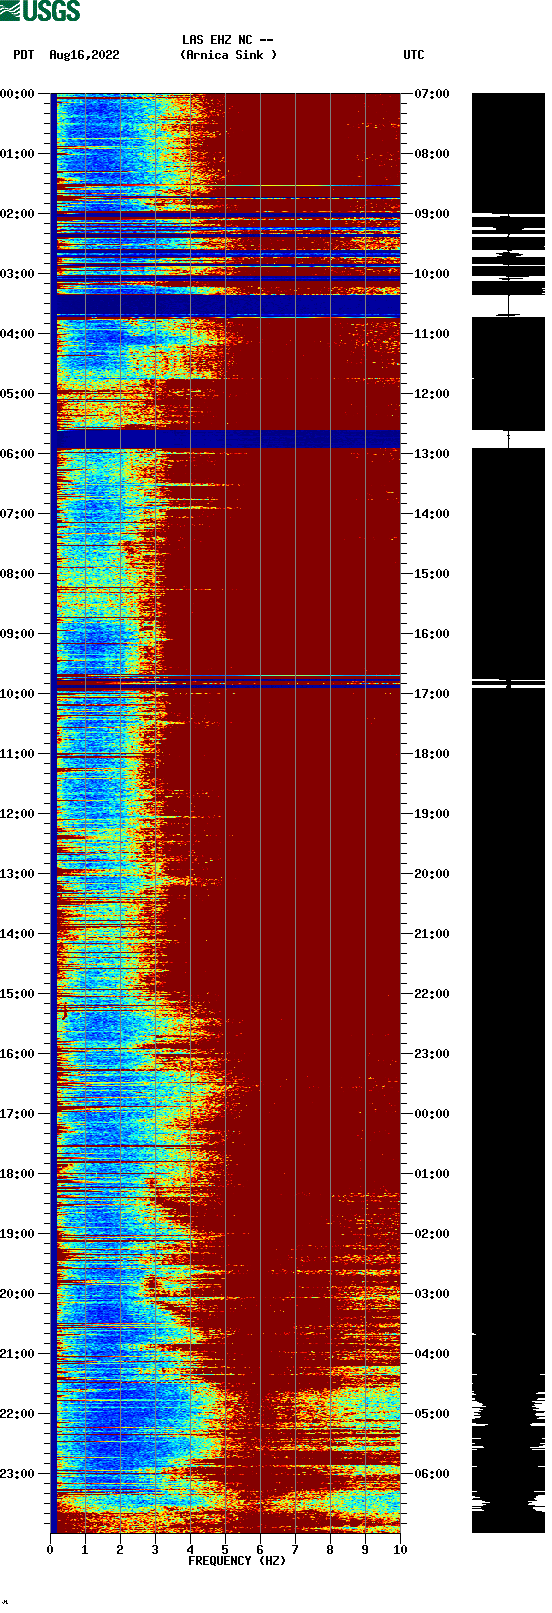This screenshot has width=552, height=1613.
Task: Click the 06:00 UTC time label
Action: point(432,1474)
